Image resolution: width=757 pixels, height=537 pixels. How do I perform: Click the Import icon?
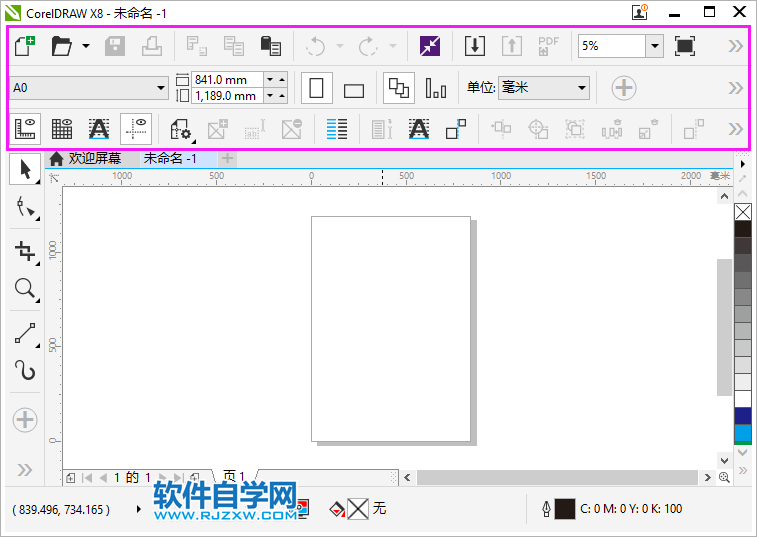click(x=475, y=46)
